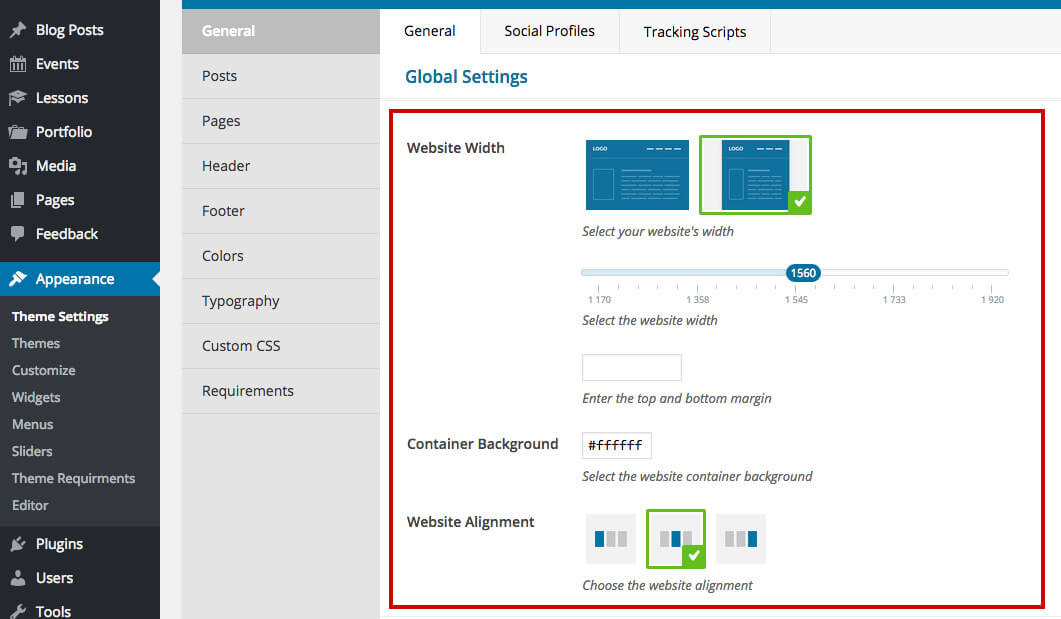Click the Feedback speech bubble icon
1061x619 pixels.
coord(18,233)
